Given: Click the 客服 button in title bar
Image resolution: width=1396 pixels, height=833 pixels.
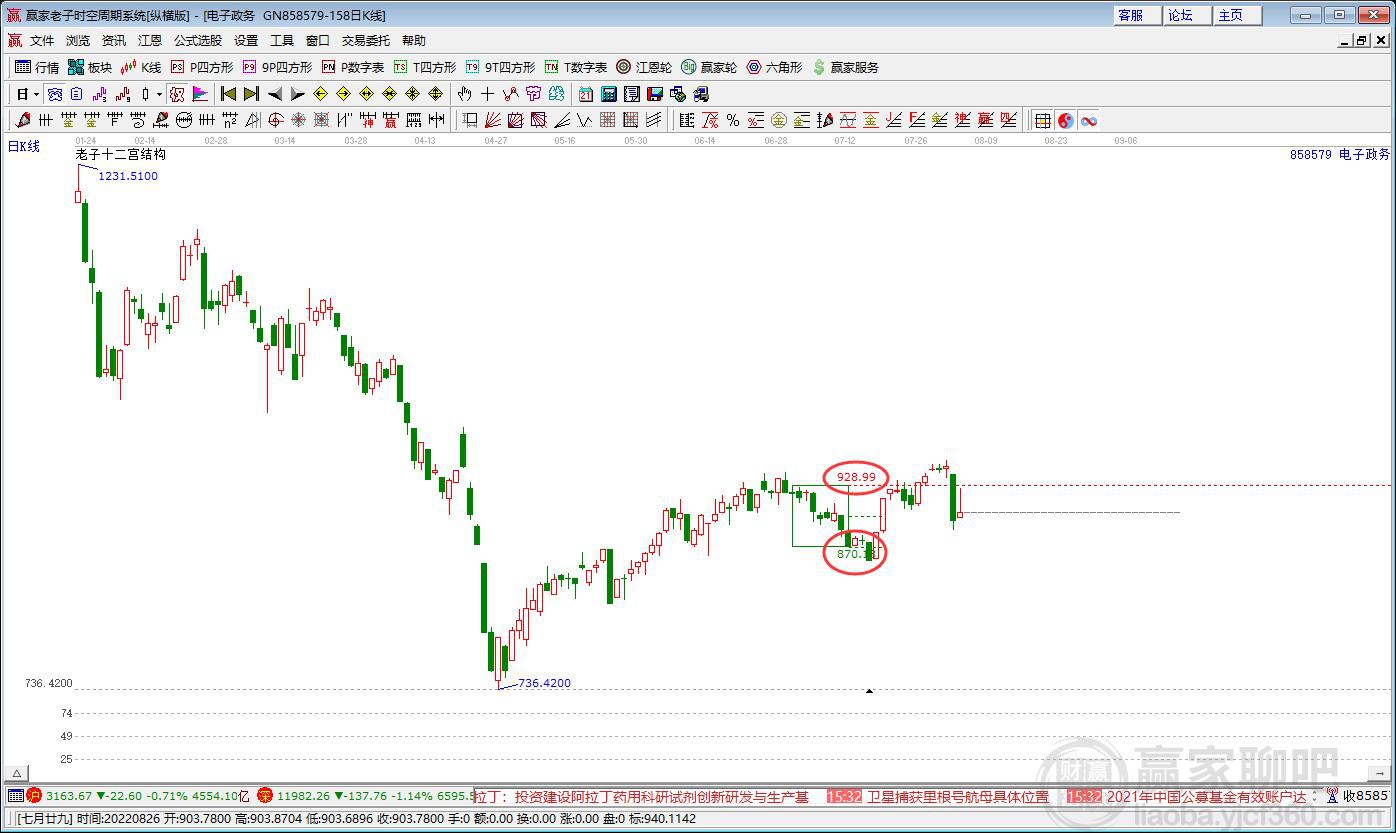Looking at the screenshot, I should 1138,15.
